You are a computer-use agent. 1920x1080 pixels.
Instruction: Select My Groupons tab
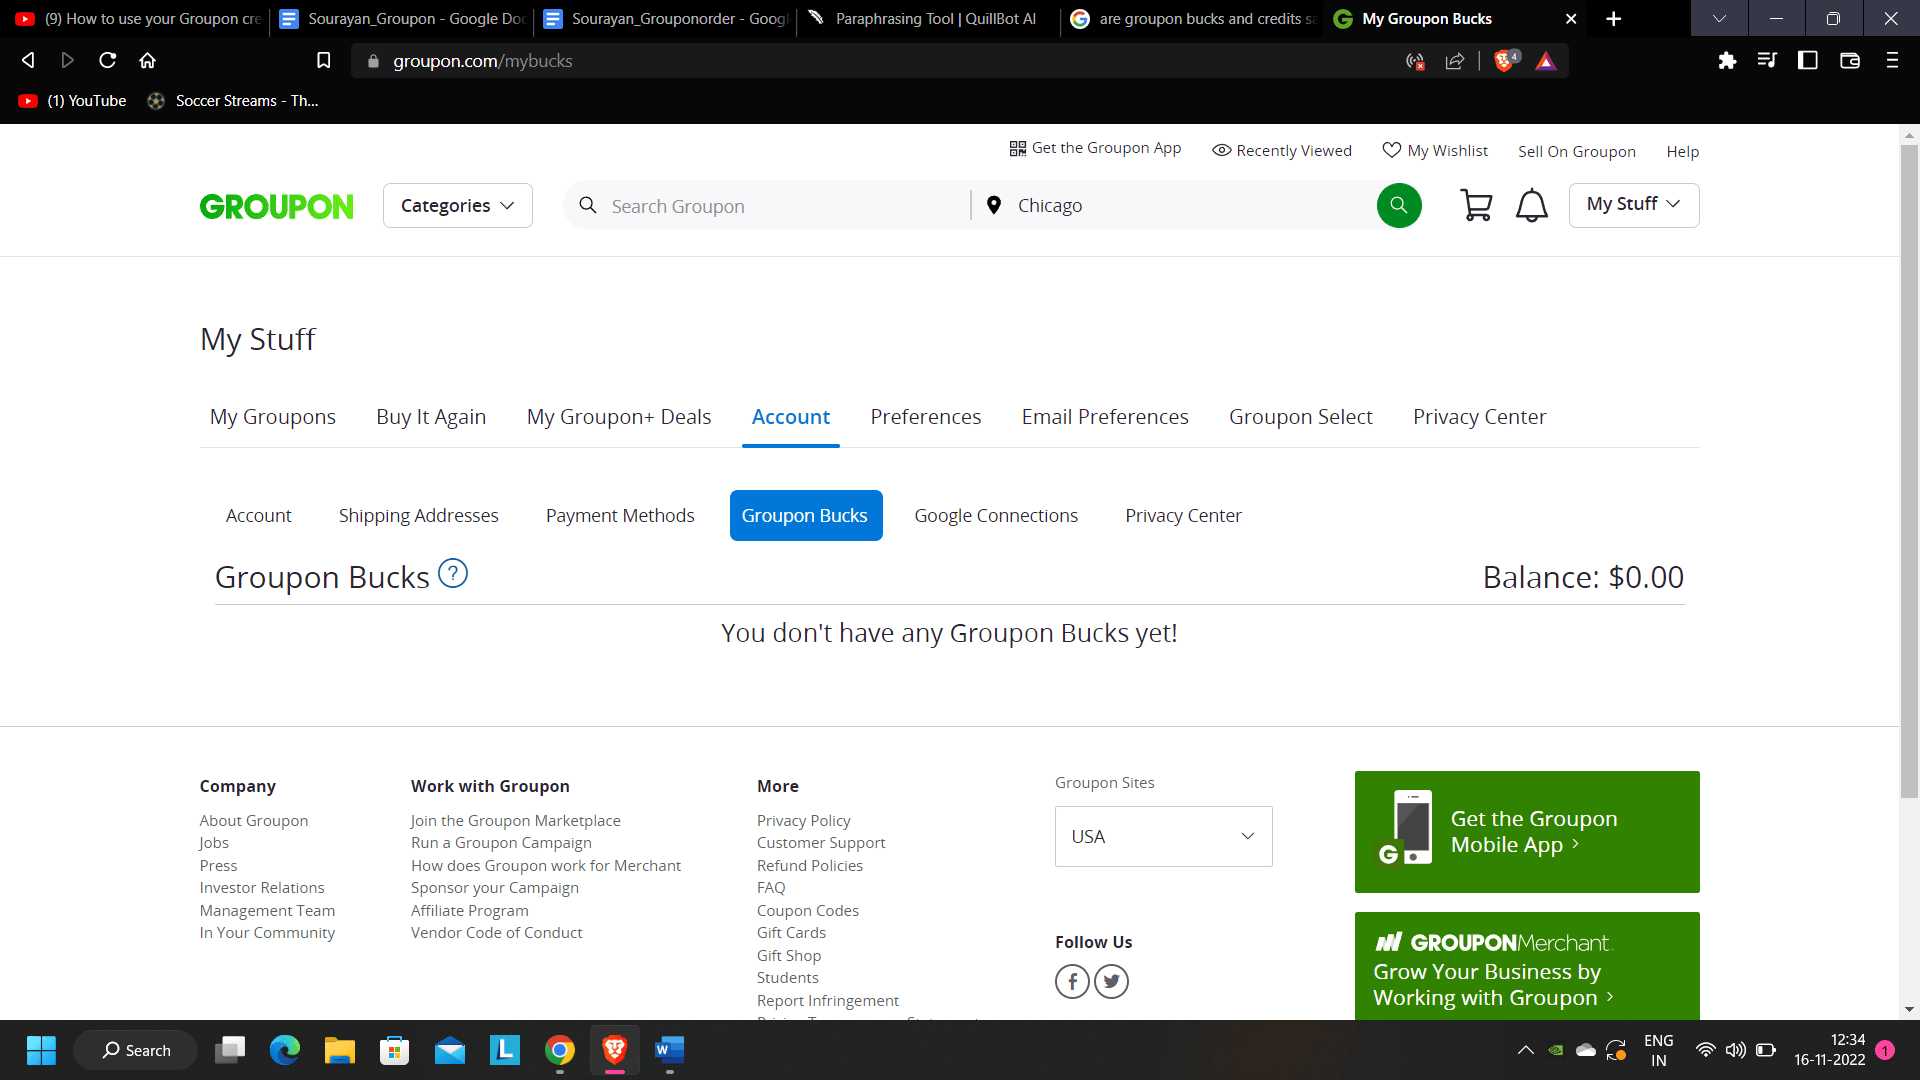click(272, 417)
